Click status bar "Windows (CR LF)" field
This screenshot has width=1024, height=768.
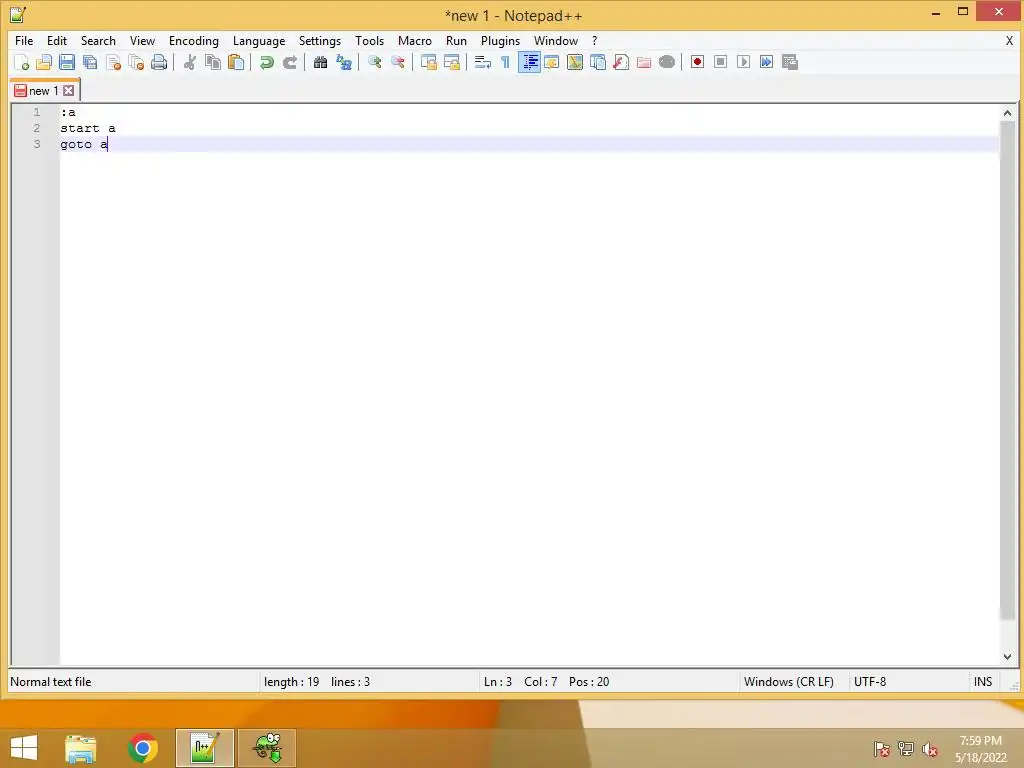tap(789, 682)
